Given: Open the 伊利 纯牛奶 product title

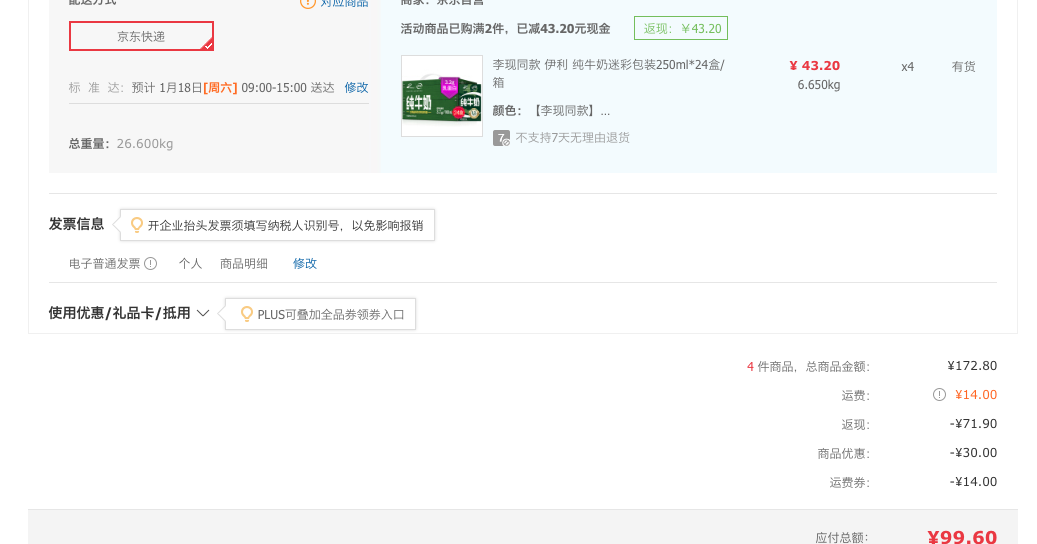Looking at the screenshot, I should (608, 73).
